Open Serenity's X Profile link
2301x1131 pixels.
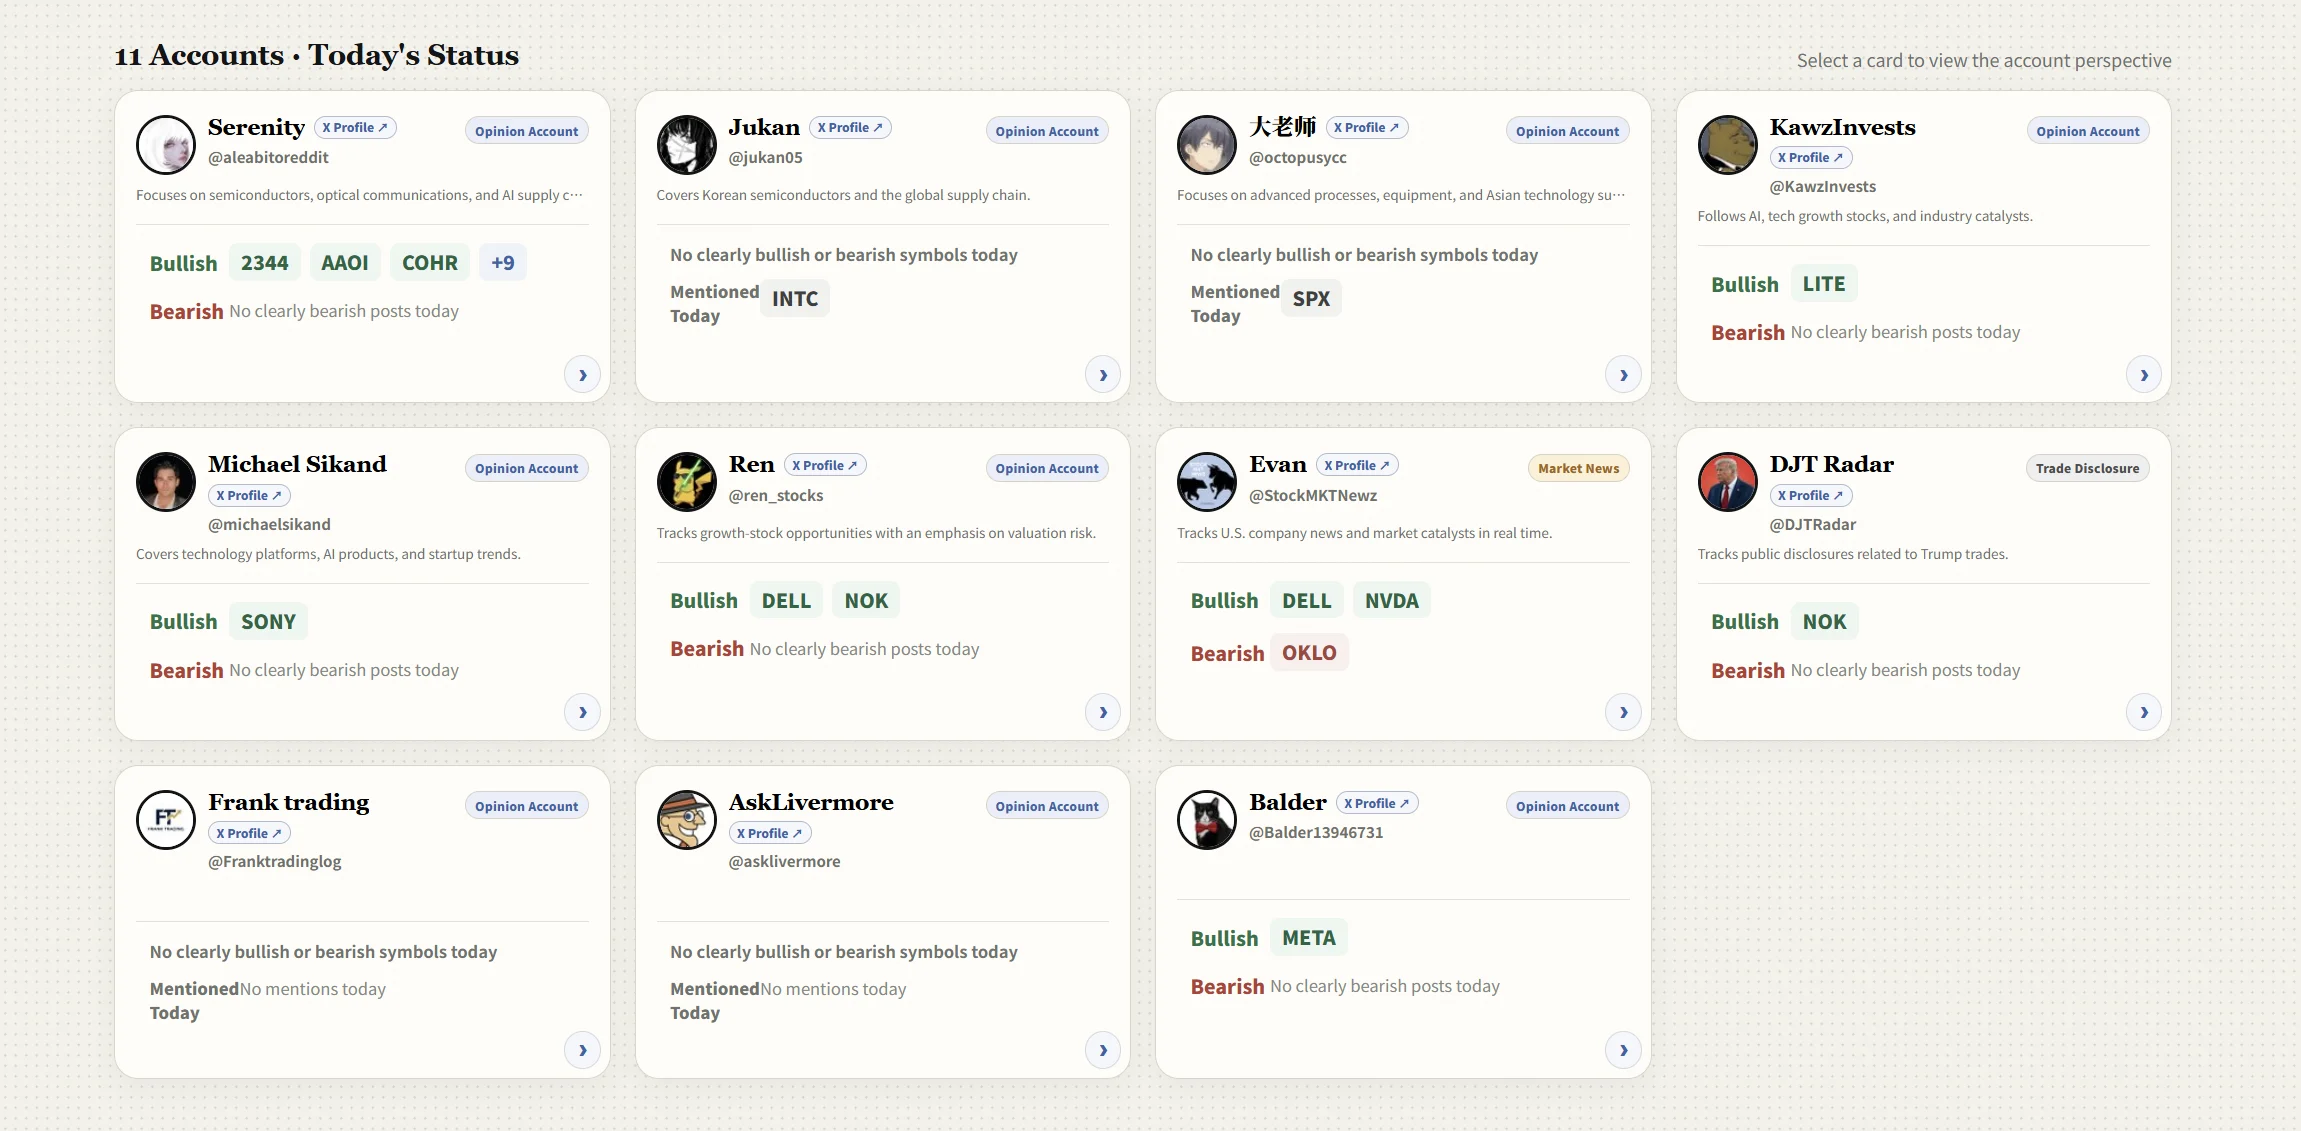[355, 128]
